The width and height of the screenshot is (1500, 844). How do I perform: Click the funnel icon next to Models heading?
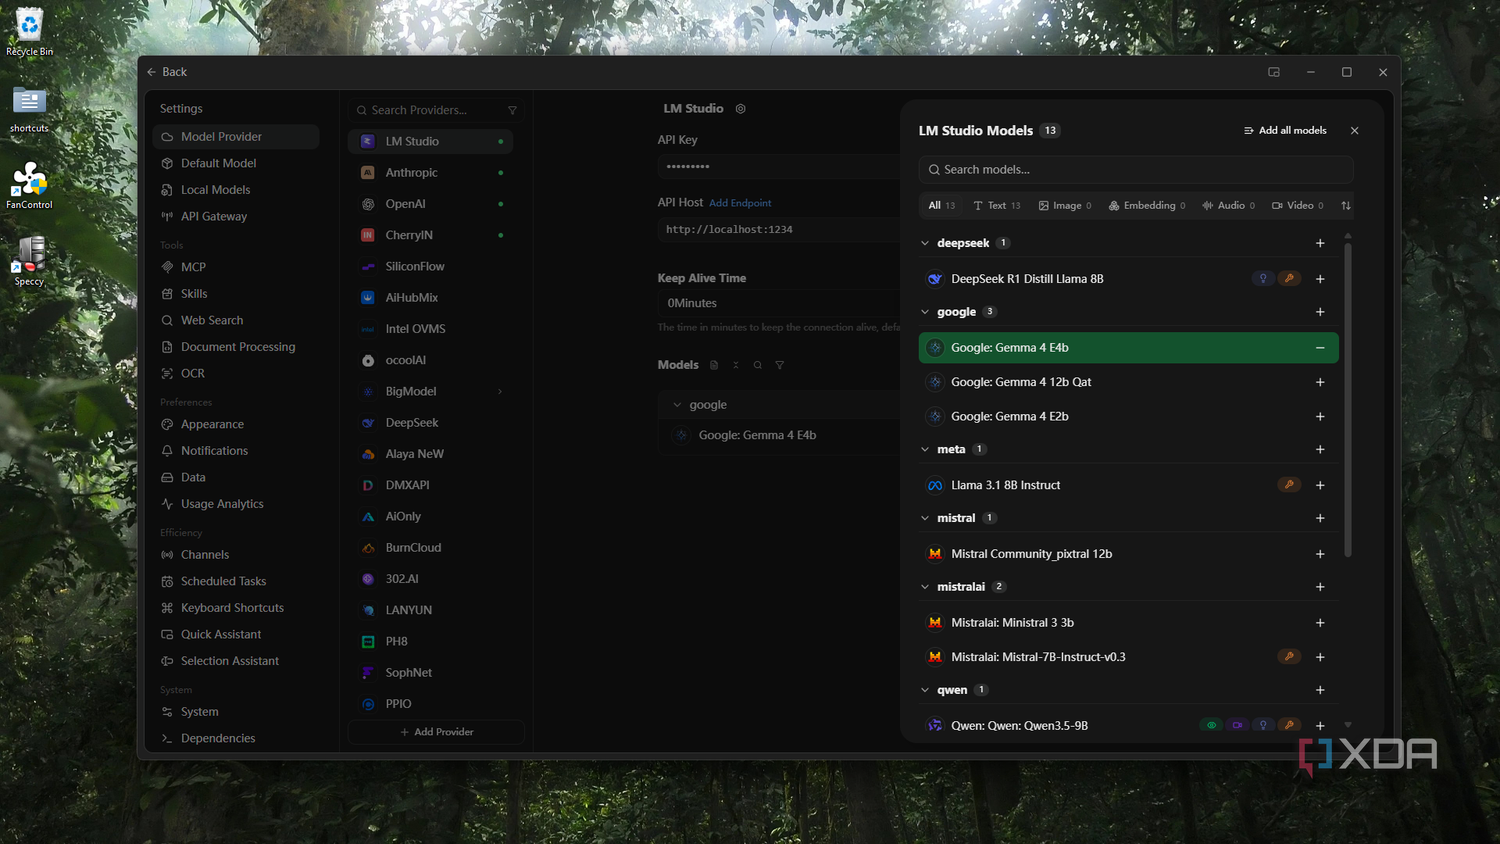[780, 365]
